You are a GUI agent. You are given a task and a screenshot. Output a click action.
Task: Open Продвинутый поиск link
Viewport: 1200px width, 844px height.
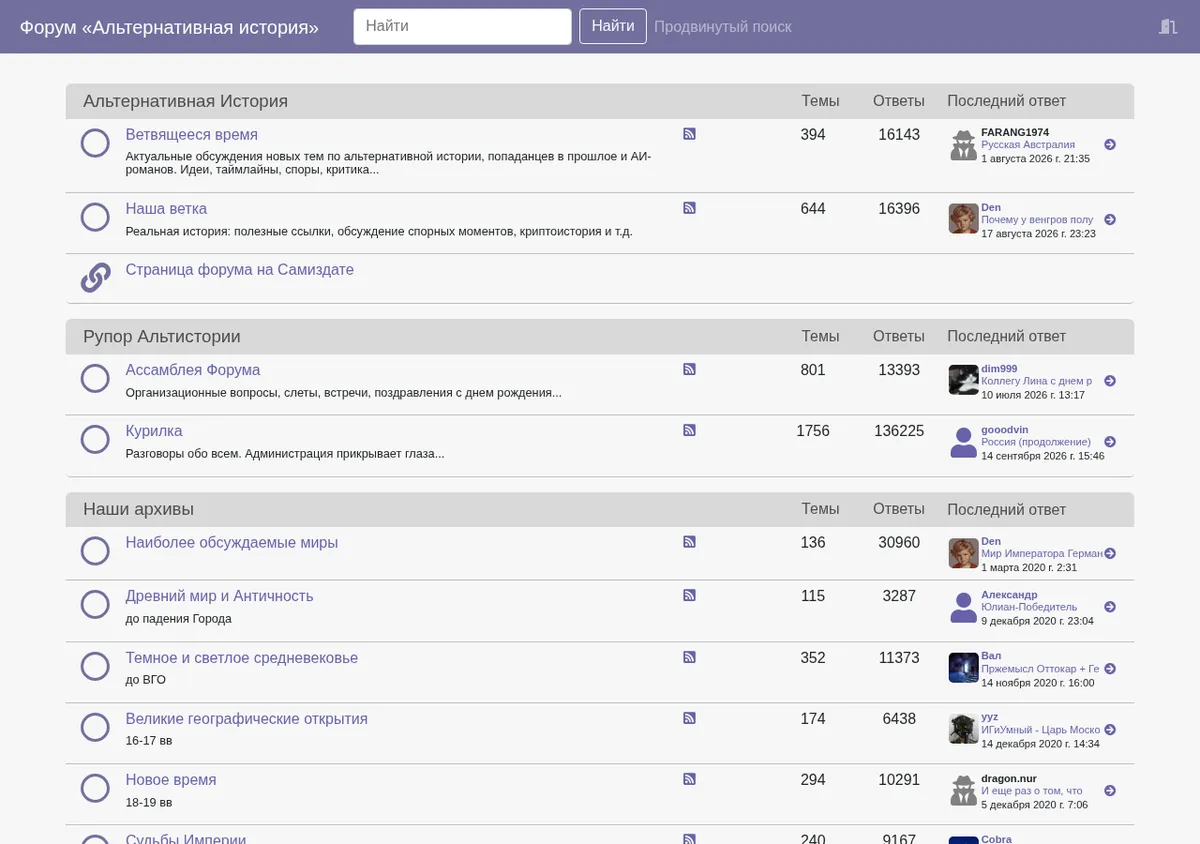coord(723,27)
